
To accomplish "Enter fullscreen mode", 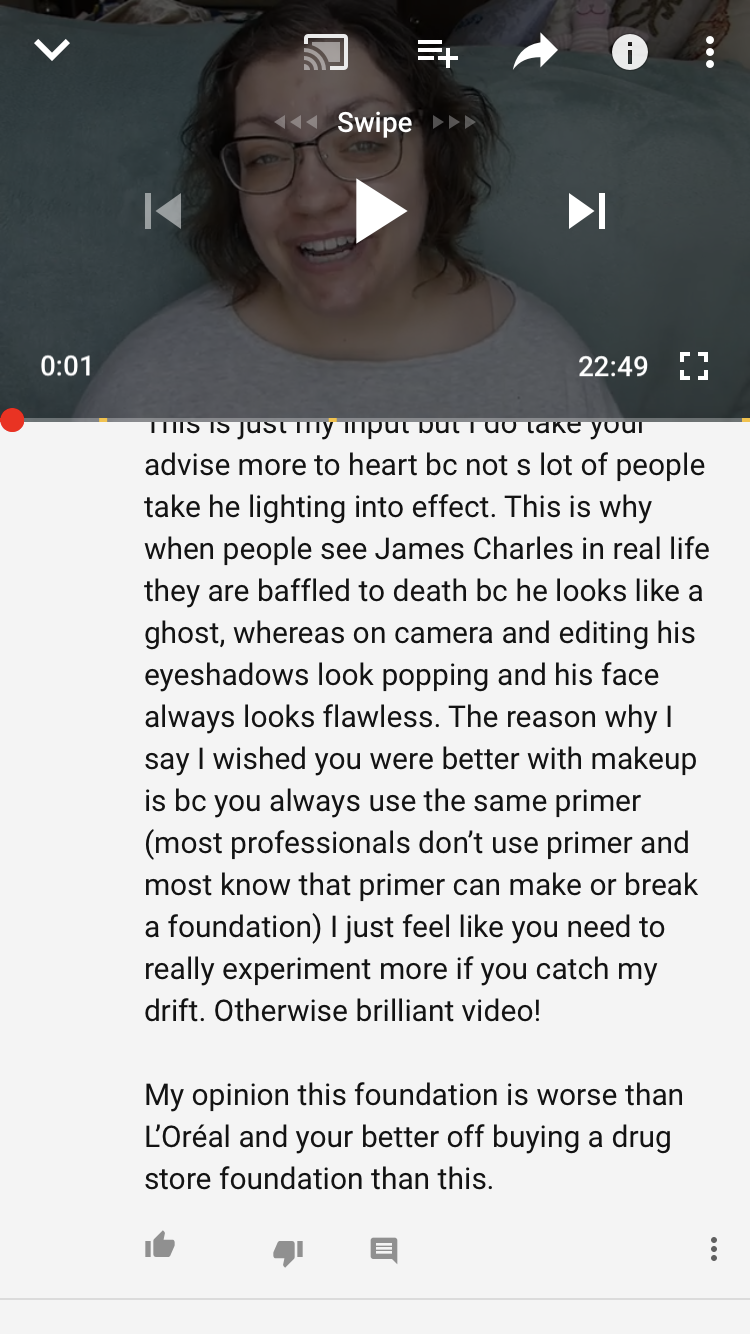I will point(693,366).
